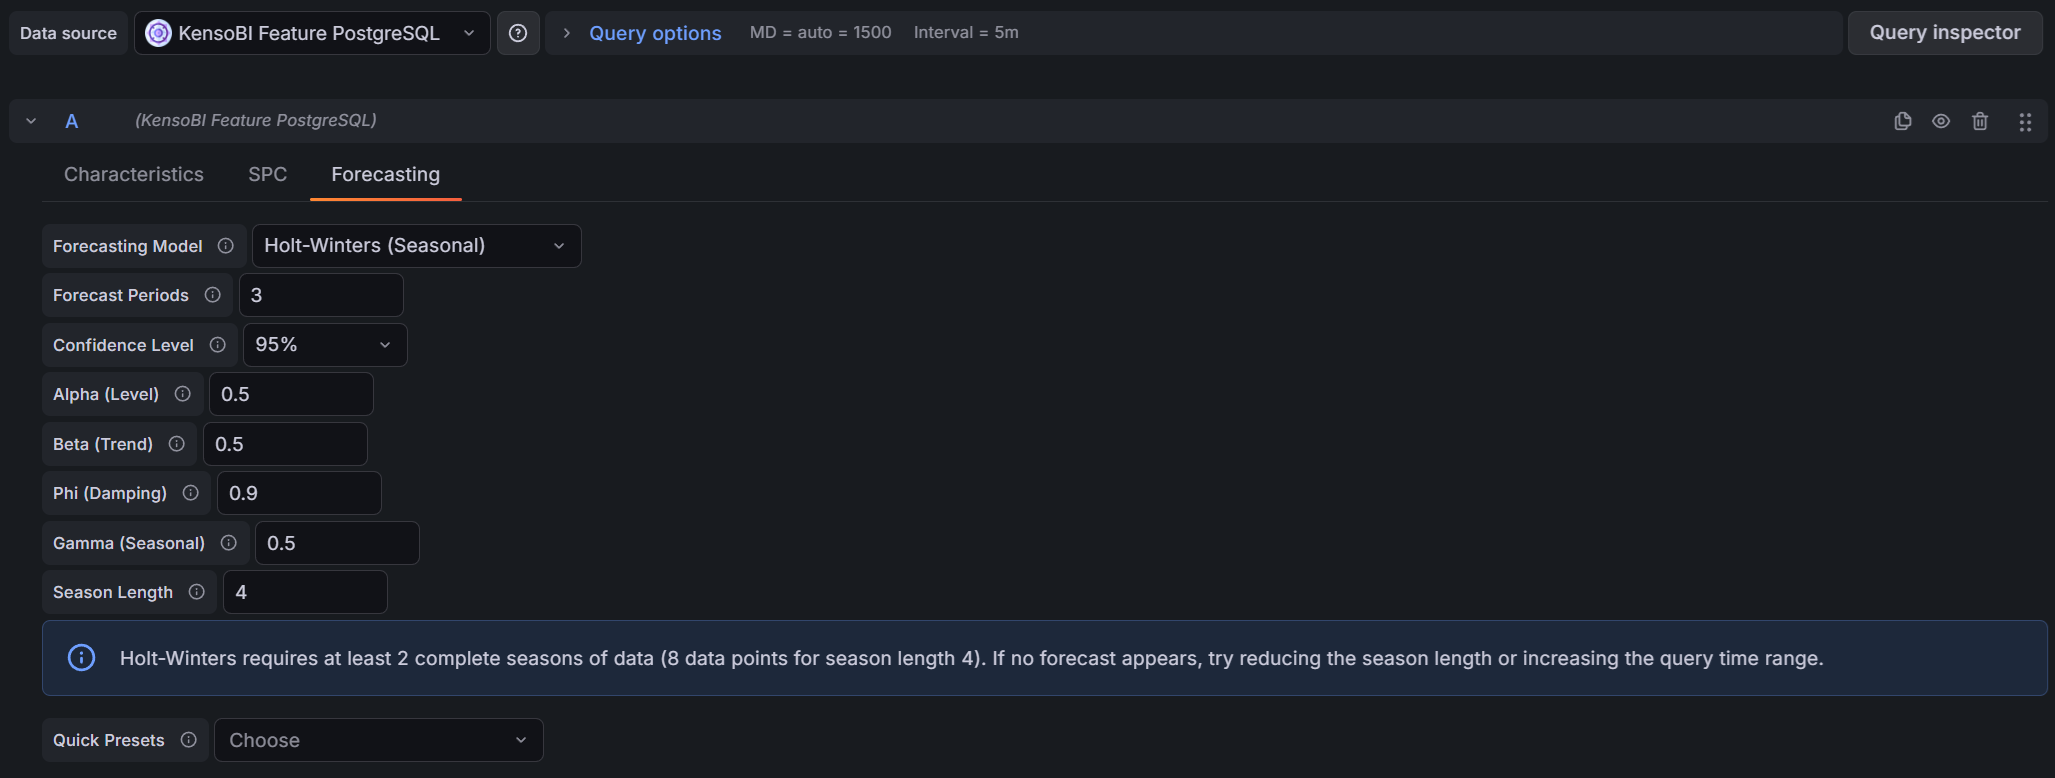The height and width of the screenshot is (778, 2055).
Task: Click the Forecast Periods input field
Action: click(x=321, y=296)
